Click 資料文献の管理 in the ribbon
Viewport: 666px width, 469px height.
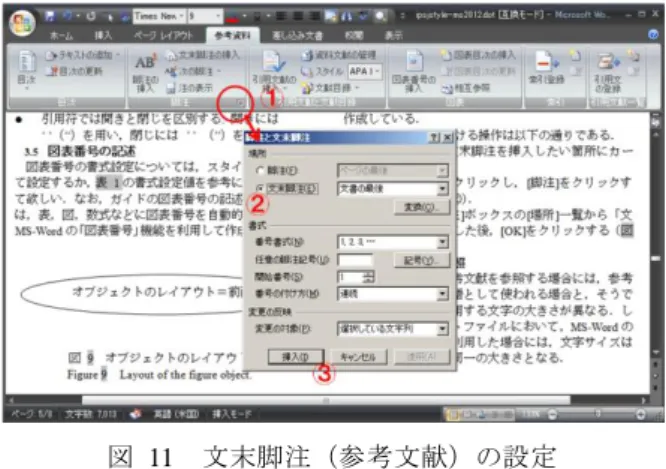(x=339, y=55)
